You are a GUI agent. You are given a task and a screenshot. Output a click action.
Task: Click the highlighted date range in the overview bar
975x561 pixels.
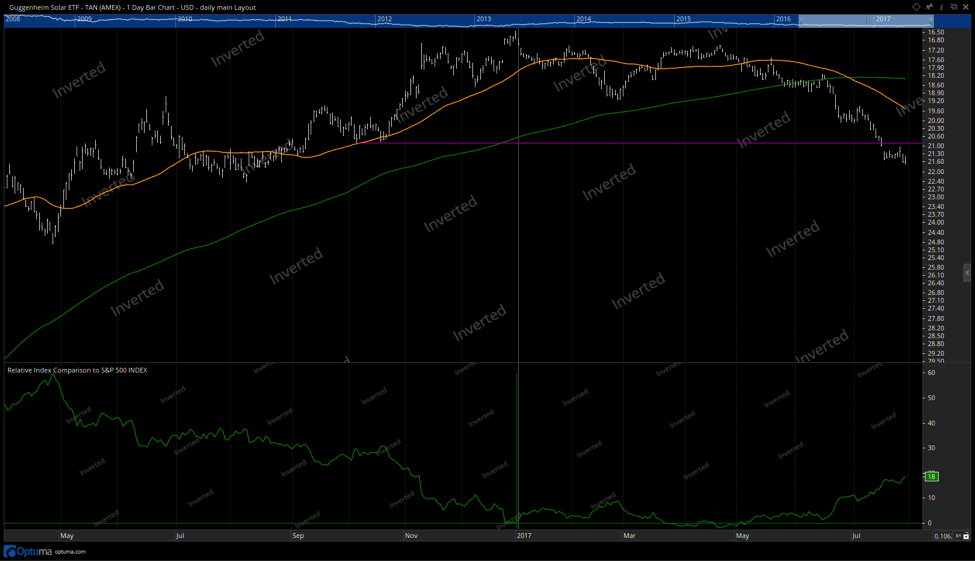pos(866,21)
